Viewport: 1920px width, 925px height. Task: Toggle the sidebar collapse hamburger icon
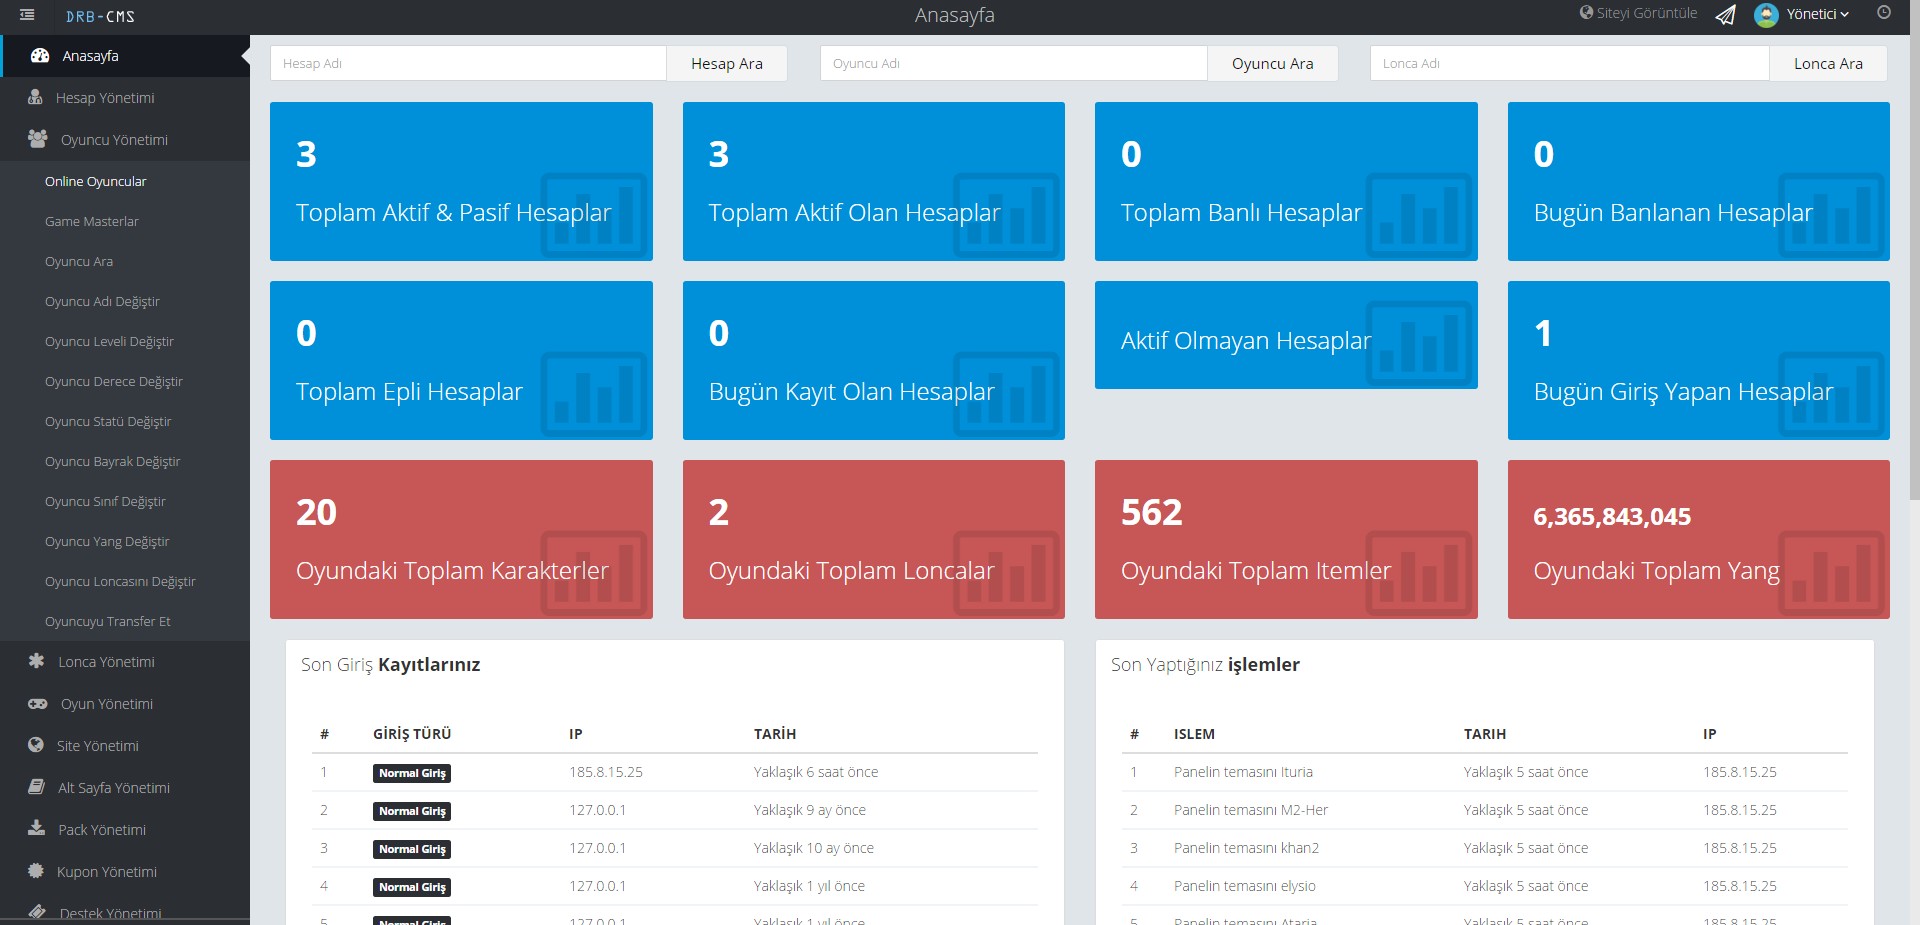pos(27,15)
